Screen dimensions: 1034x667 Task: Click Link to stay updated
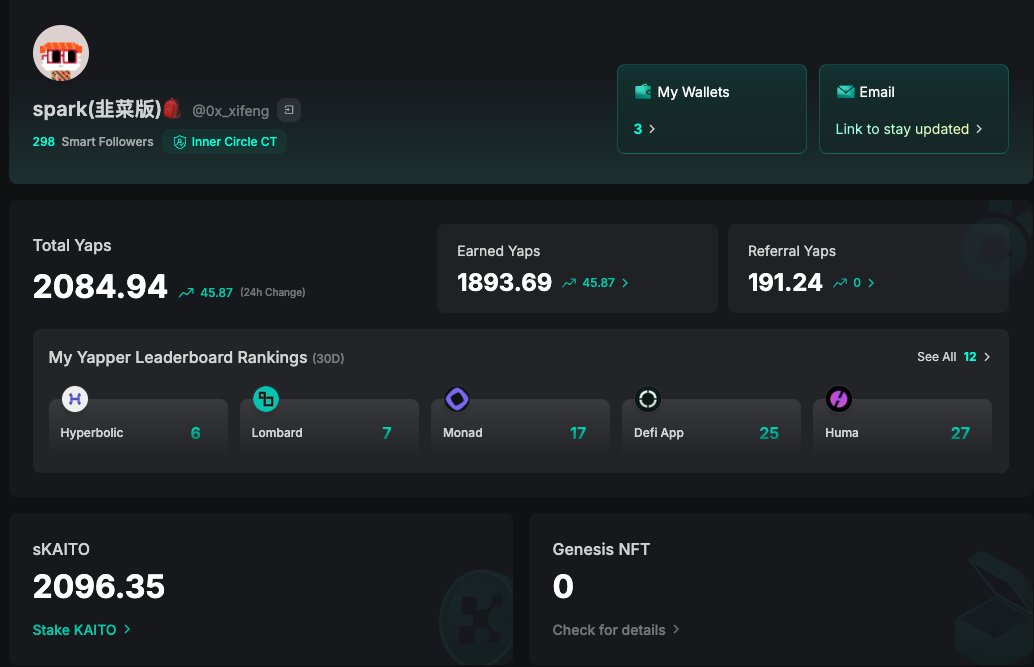tap(901, 129)
